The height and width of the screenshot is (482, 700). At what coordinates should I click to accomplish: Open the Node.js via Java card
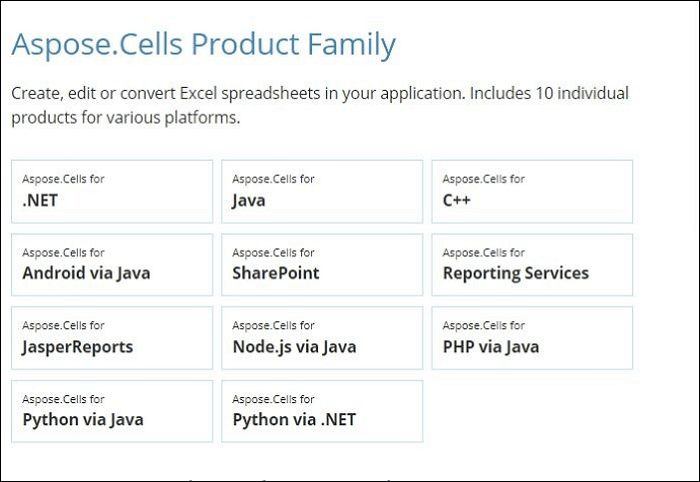pyautogui.click(x=322, y=338)
